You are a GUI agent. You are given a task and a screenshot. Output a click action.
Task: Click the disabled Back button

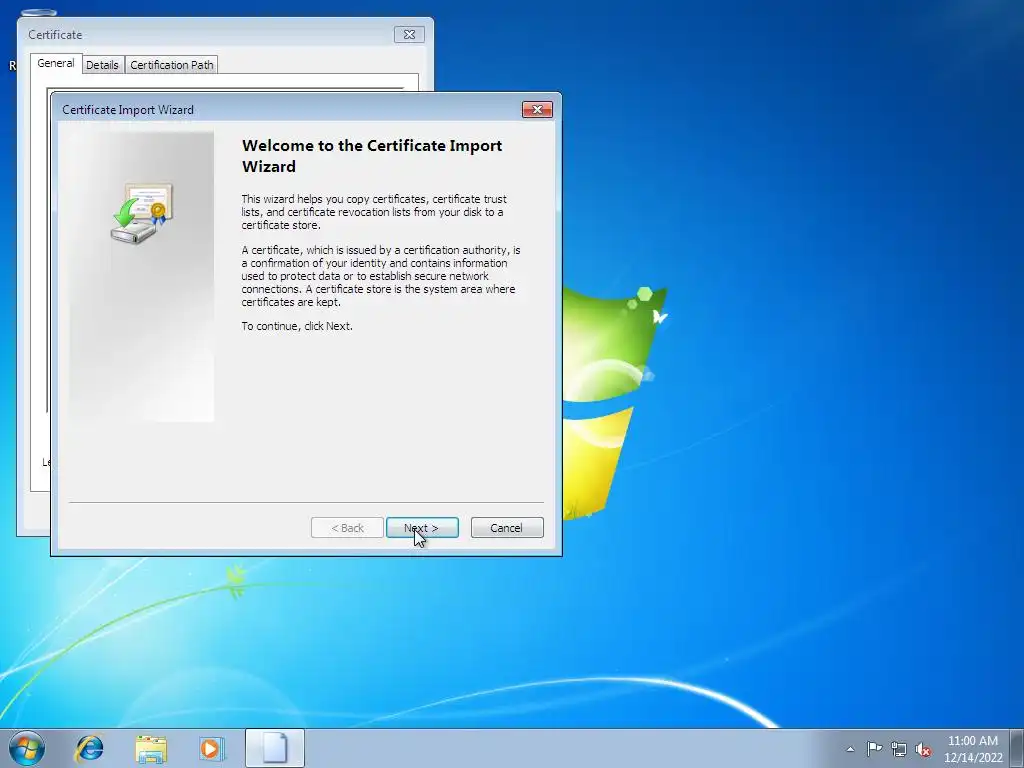click(347, 528)
